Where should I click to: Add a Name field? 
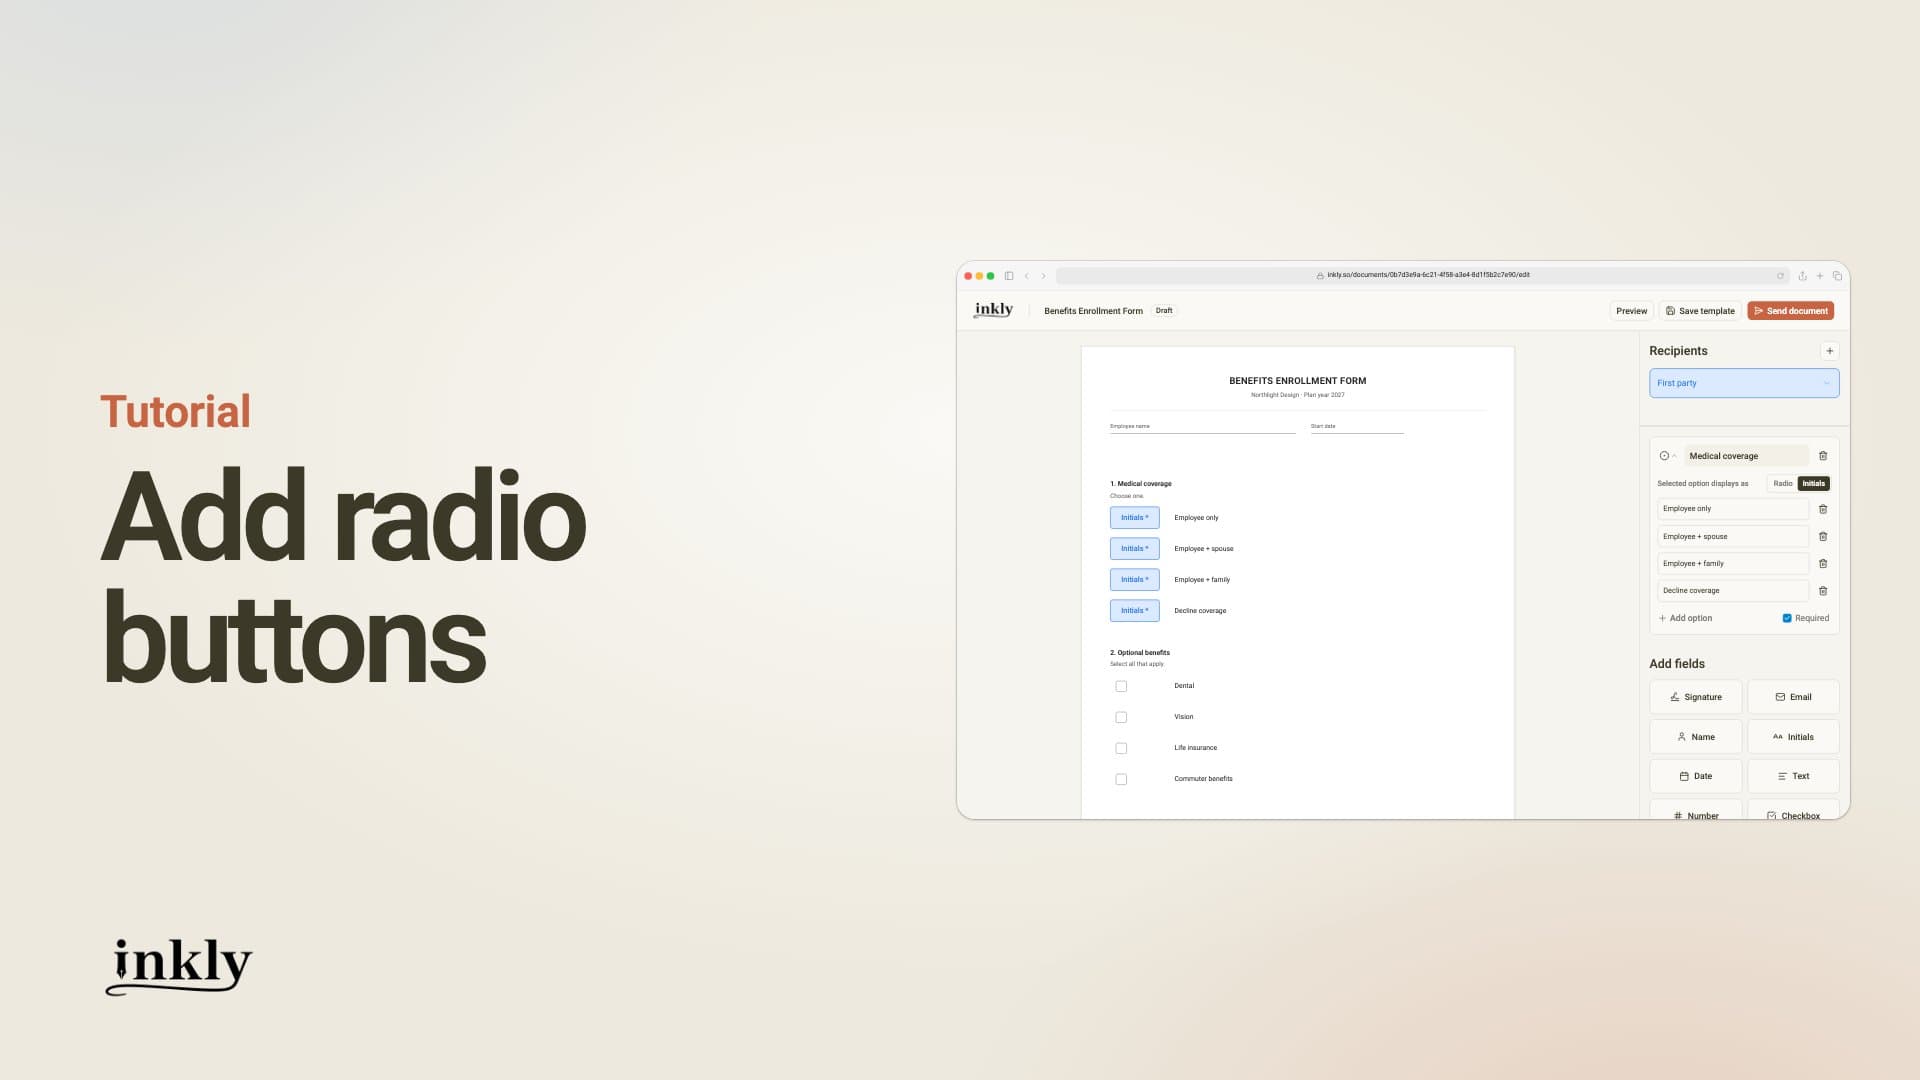click(1696, 737)
